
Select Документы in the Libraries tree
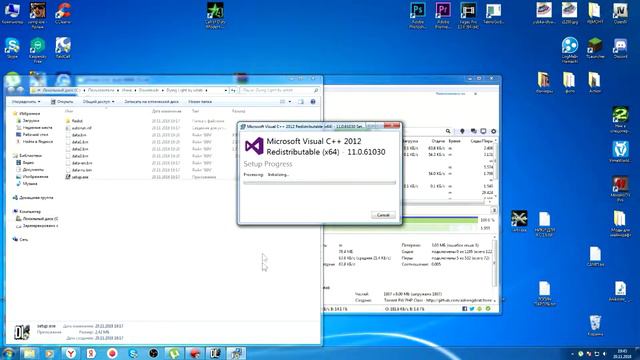[30, 169]
